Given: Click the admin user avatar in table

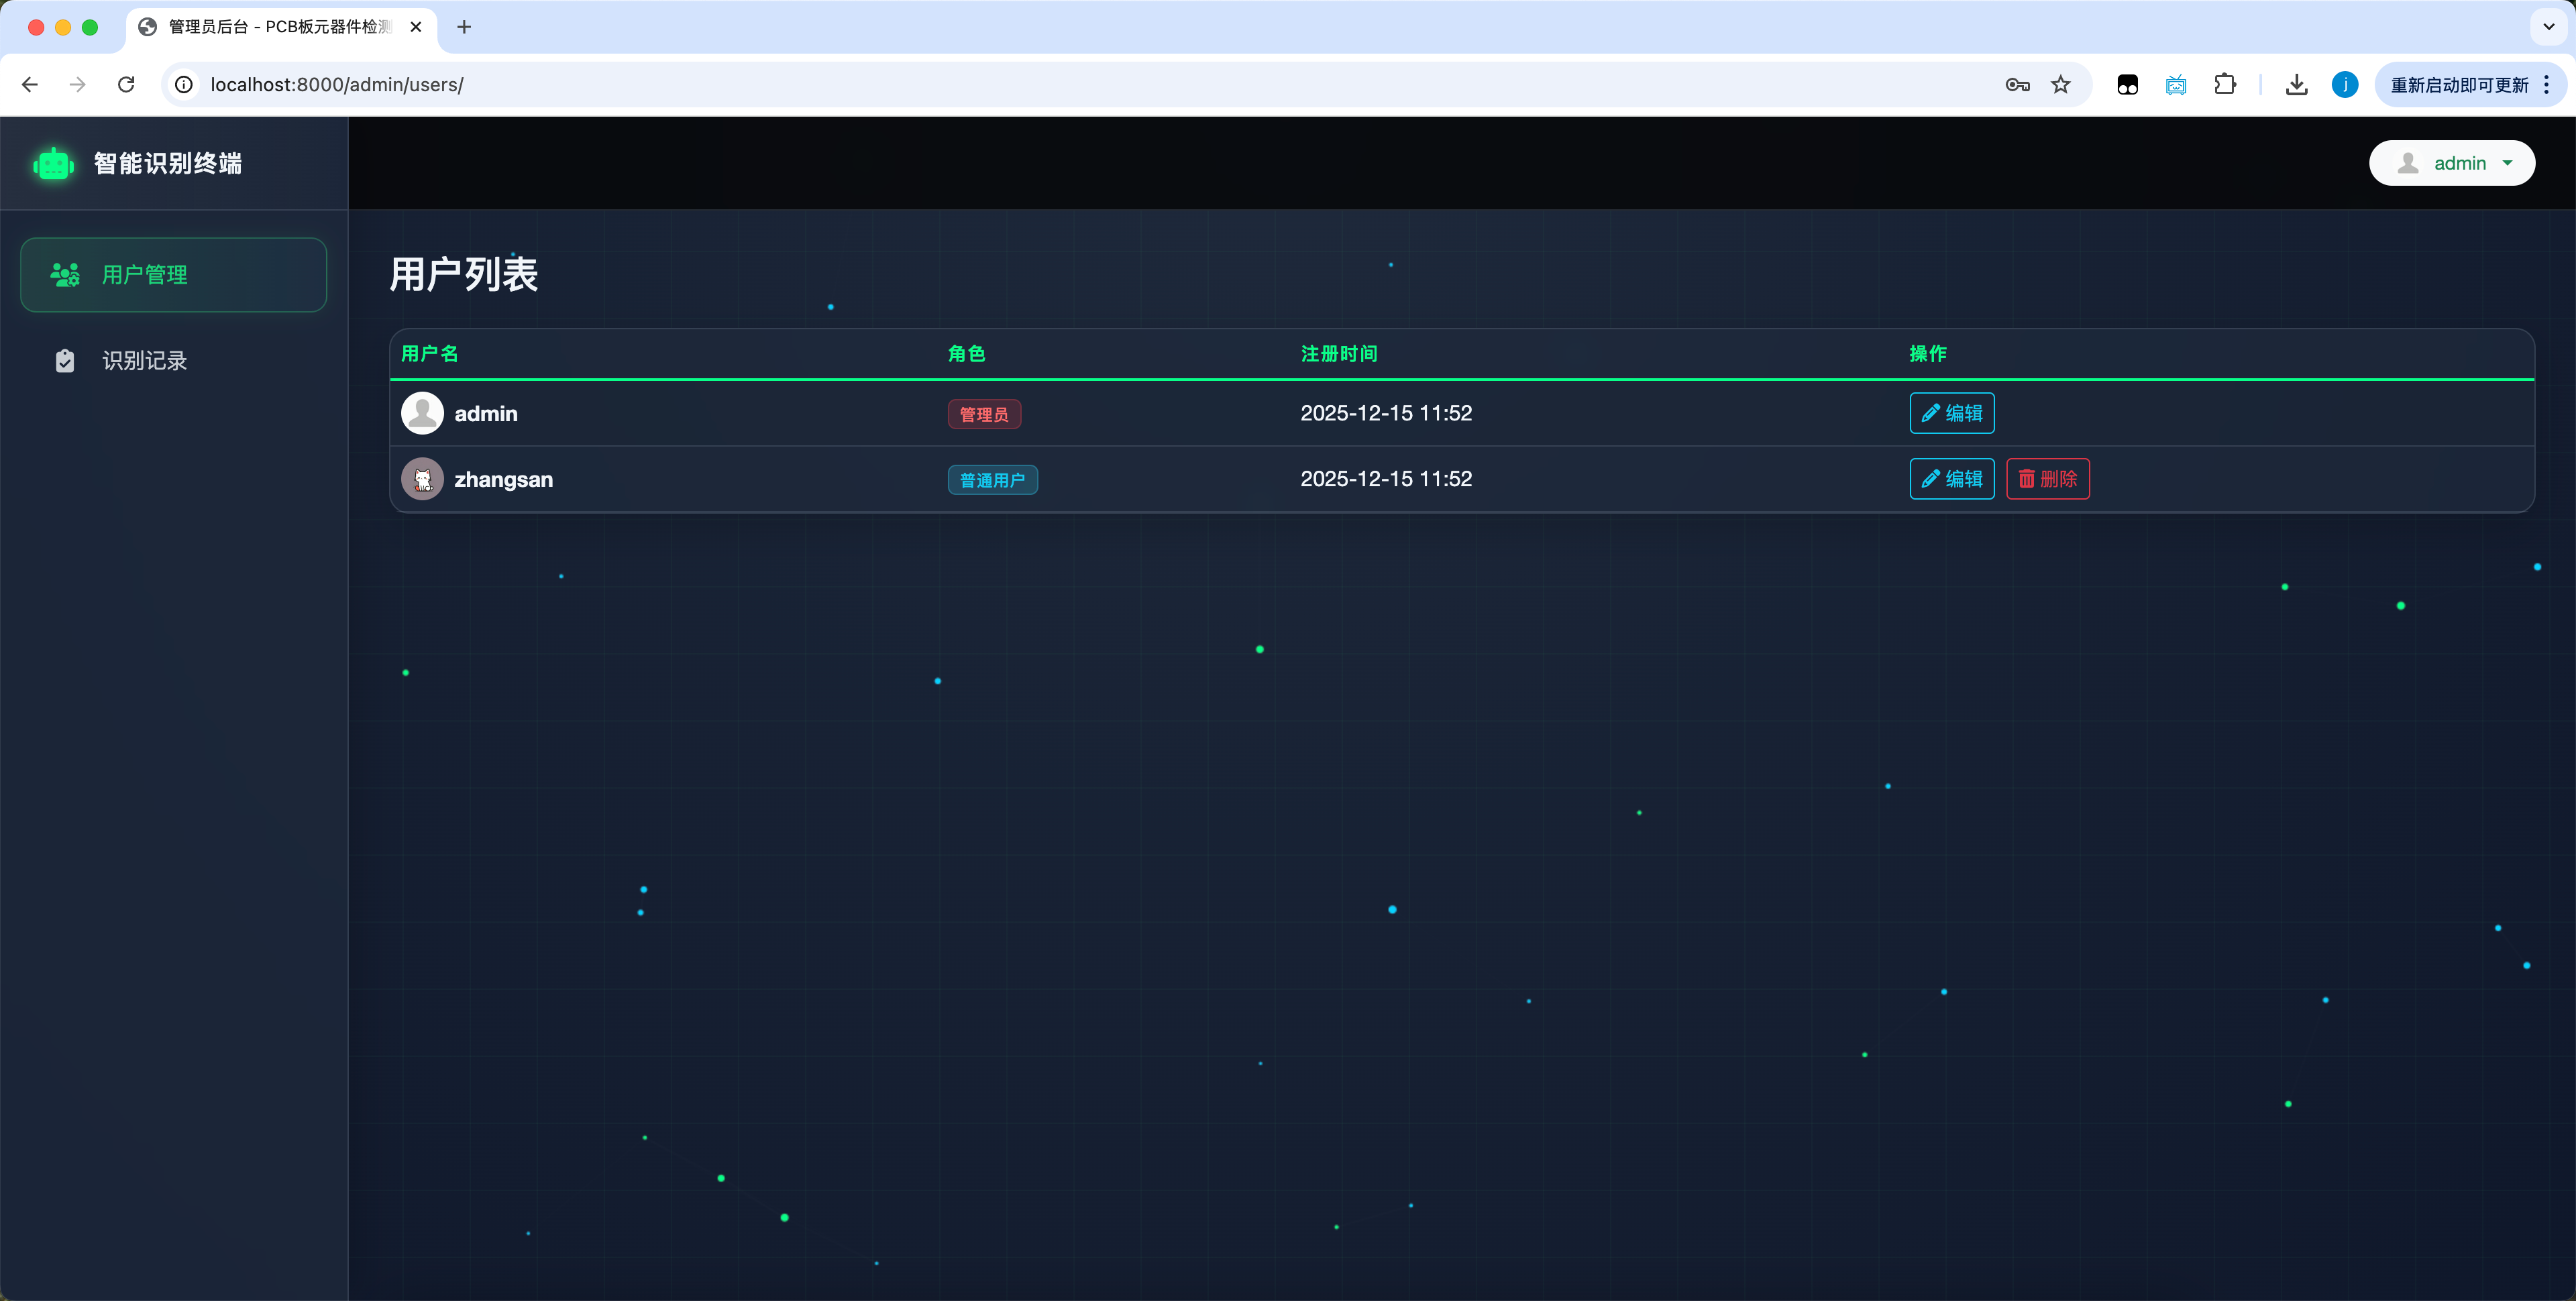Looking at the screenshot, I should (422, 413).
